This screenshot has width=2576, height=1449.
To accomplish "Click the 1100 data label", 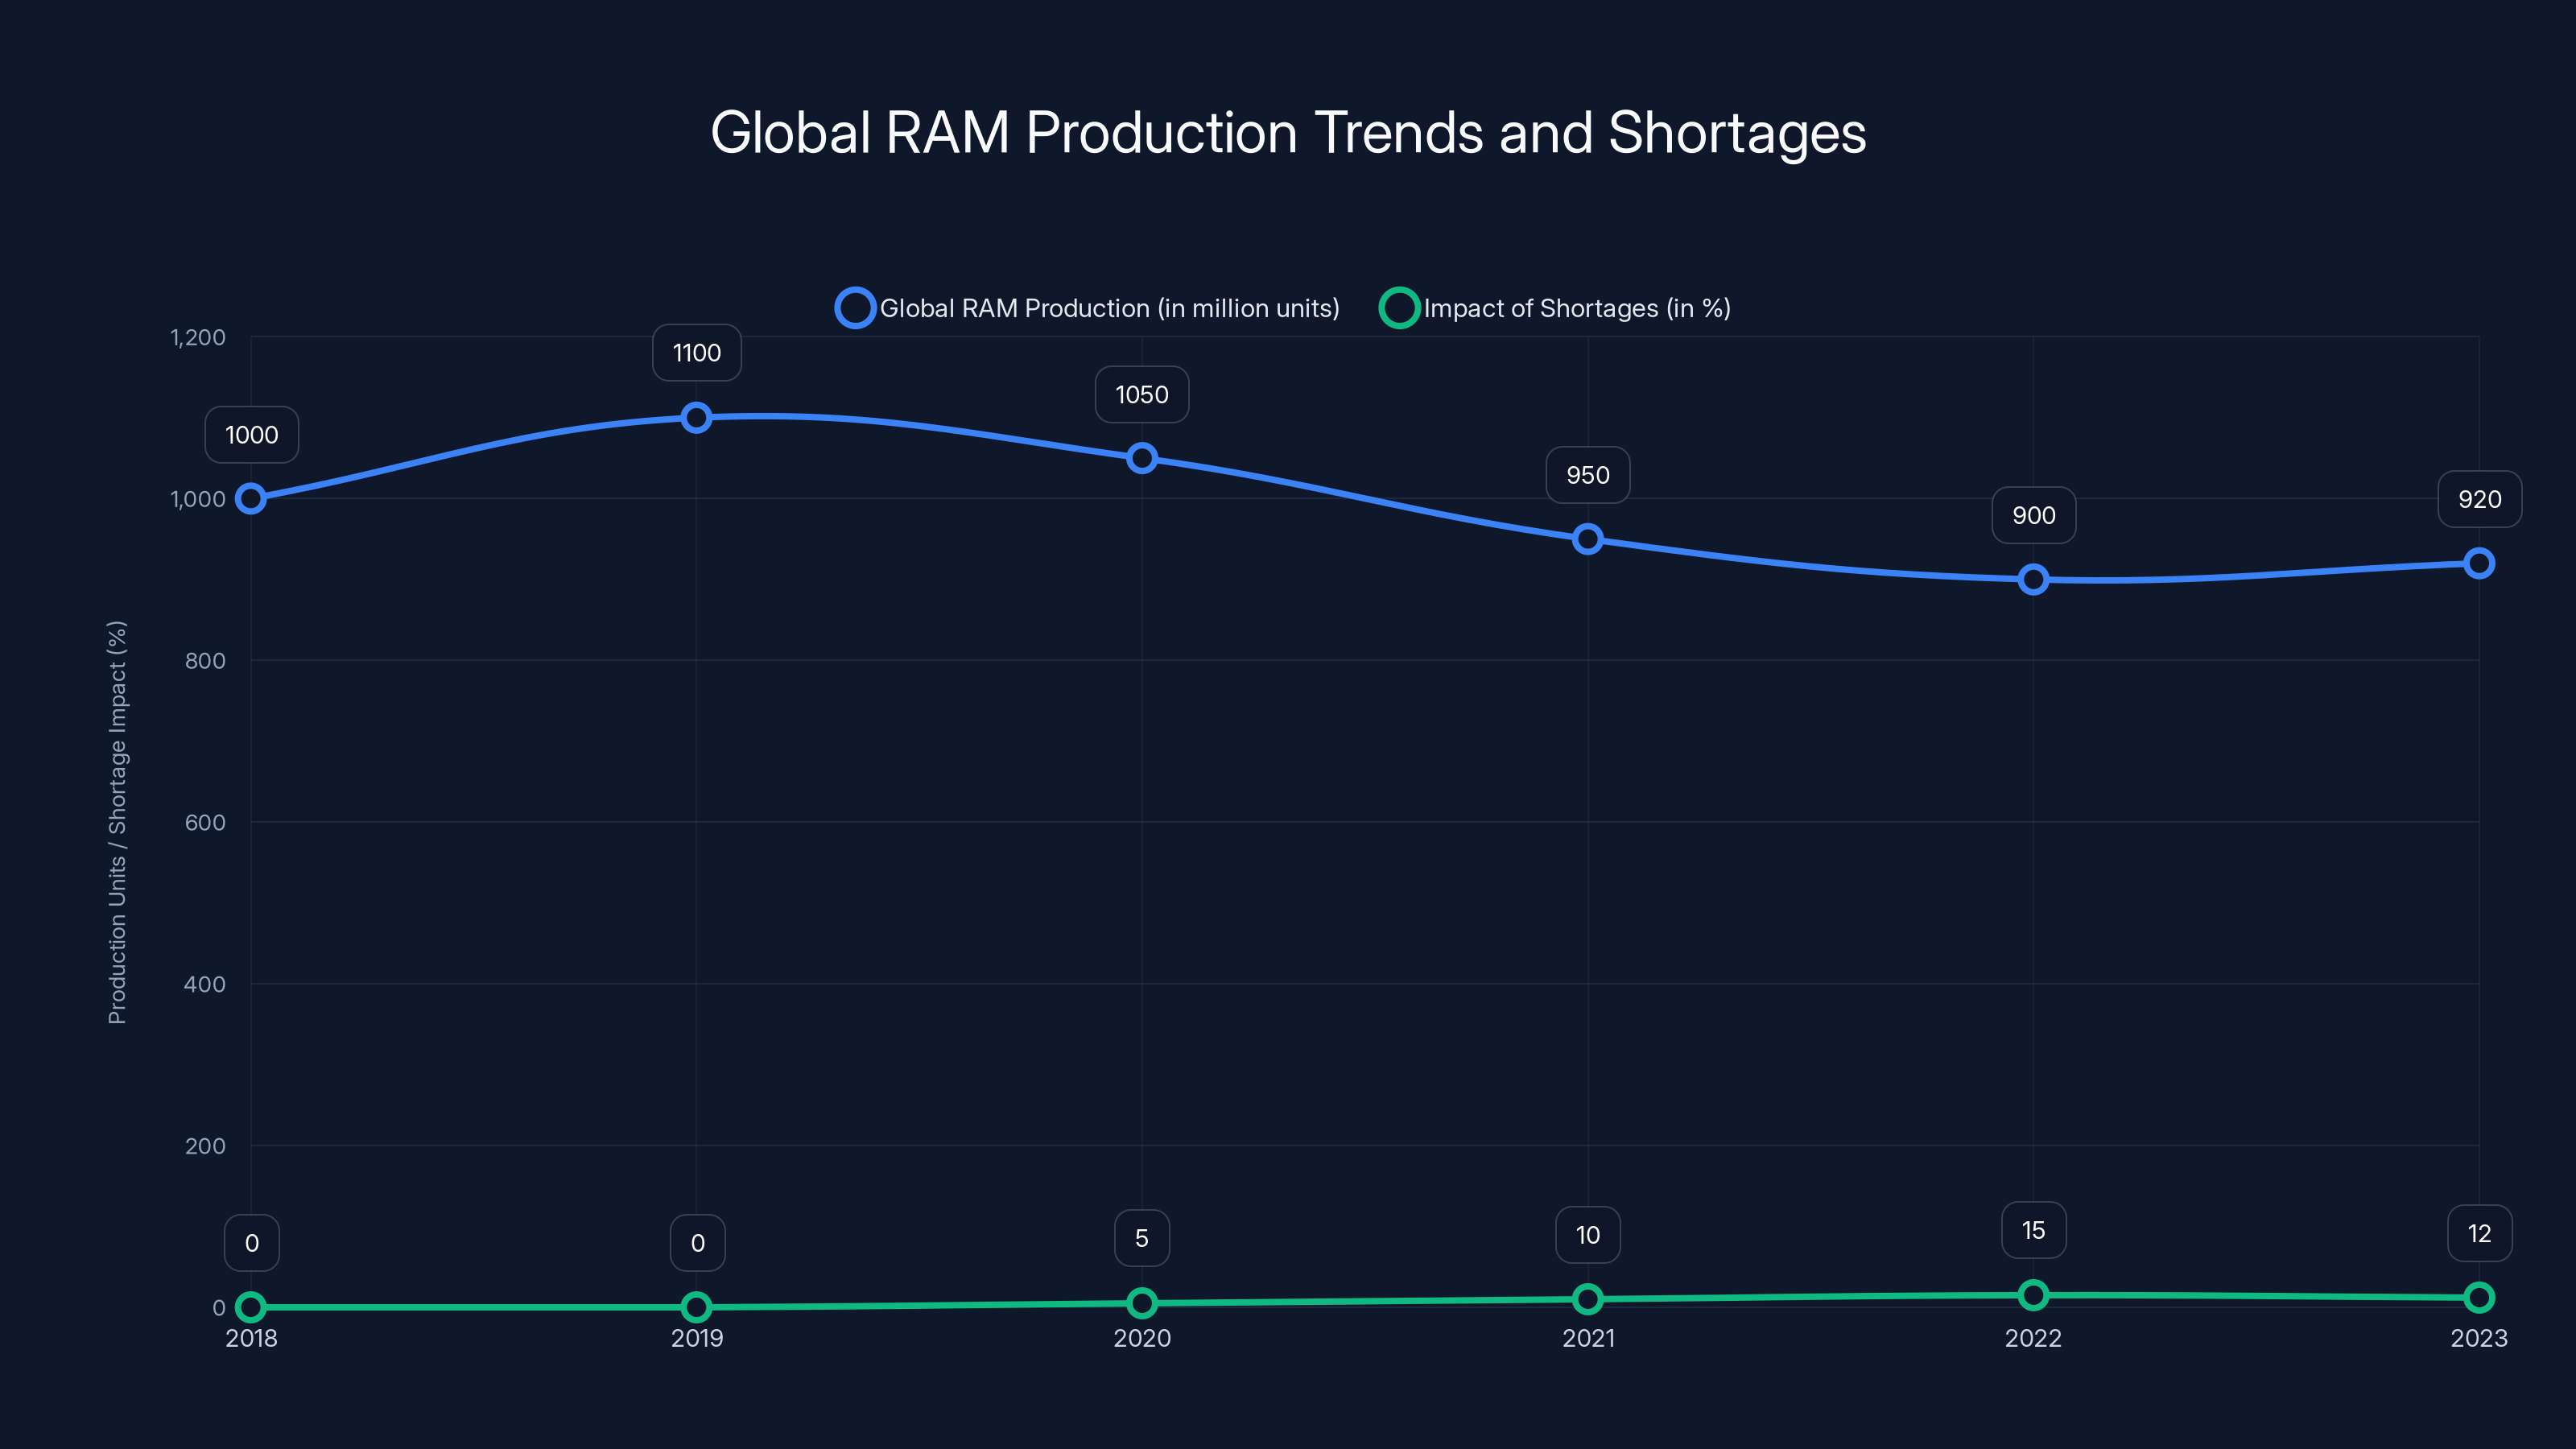I will coord(697,353).
